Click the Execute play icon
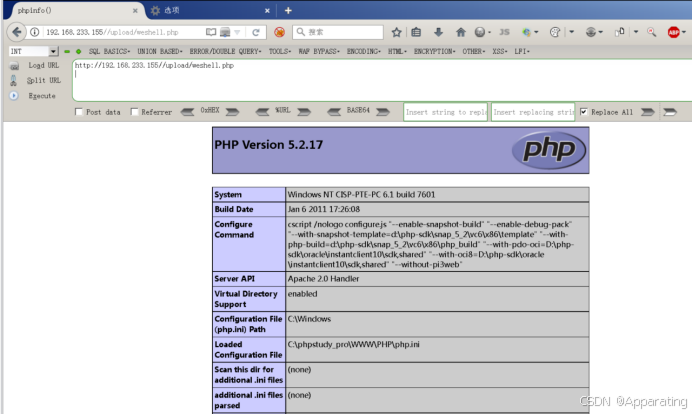The height and width of the screenshot is (415, 692). [14, 96]
